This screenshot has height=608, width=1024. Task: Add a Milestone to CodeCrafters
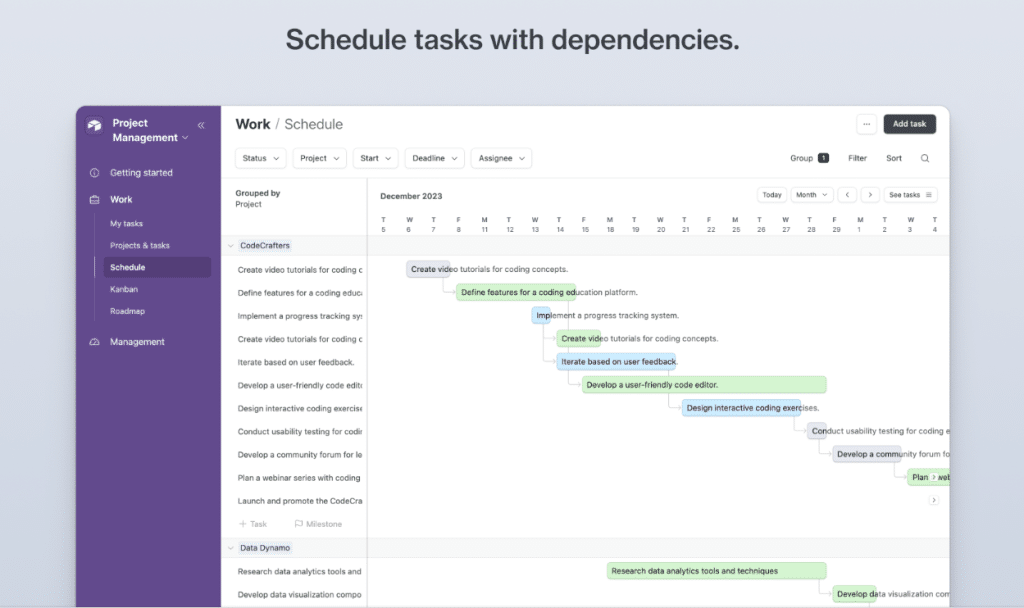(318, 524)
